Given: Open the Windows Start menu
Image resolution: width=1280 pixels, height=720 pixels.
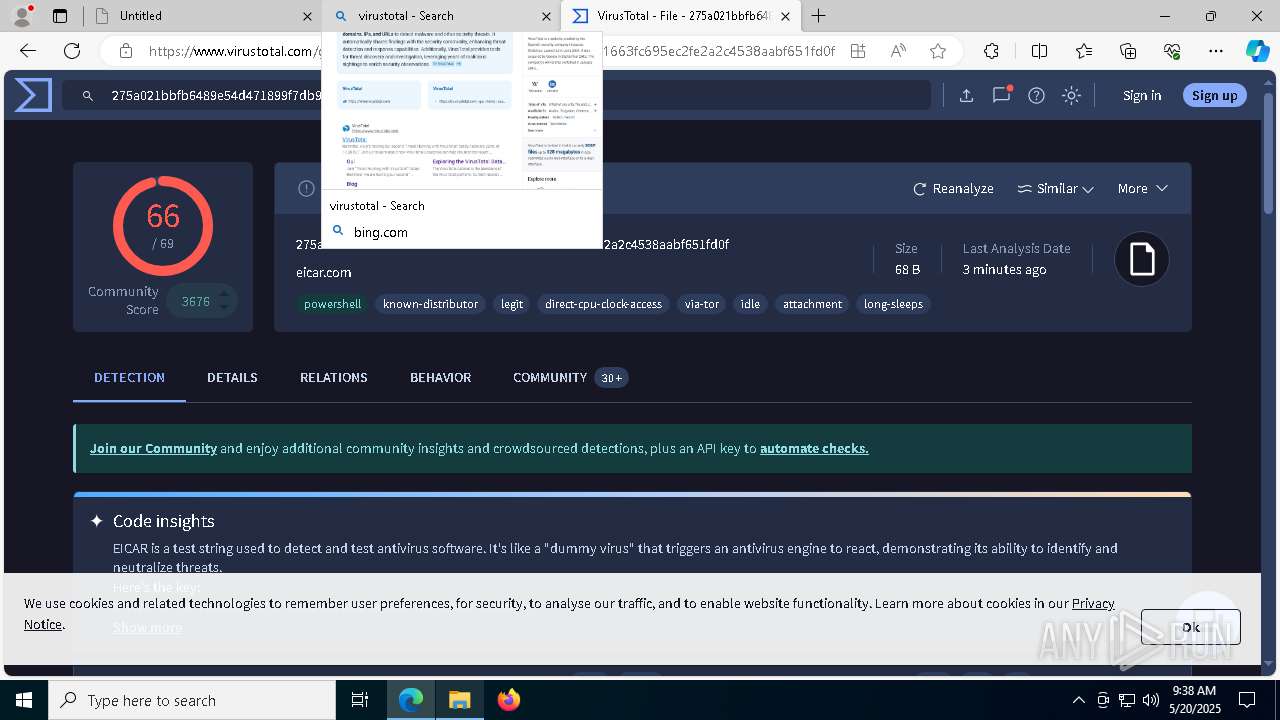Looking at the screenshot, I should coord(24,700).
